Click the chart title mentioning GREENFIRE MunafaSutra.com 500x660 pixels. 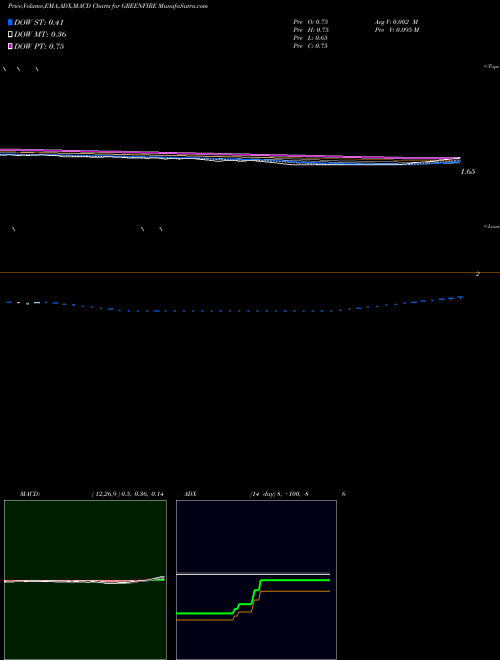point(108,7)
